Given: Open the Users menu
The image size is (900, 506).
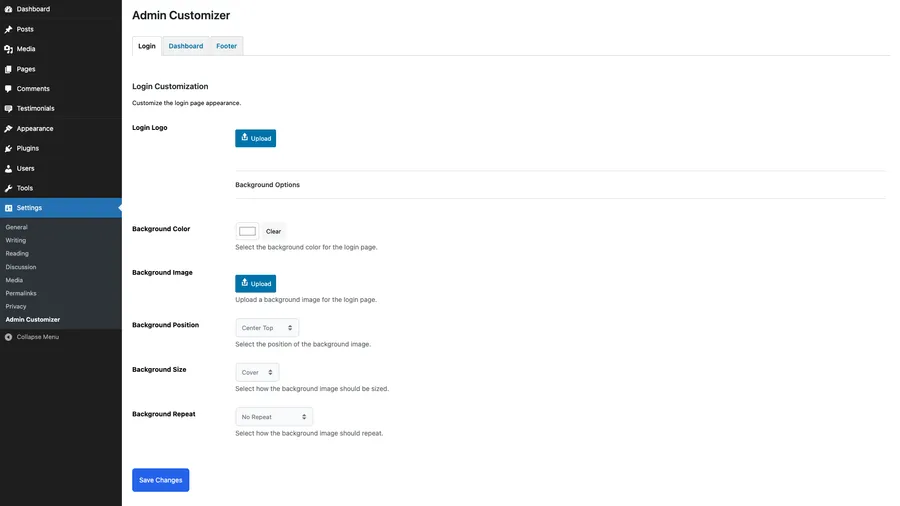Looking at the screenshot, I should [61, 169].
